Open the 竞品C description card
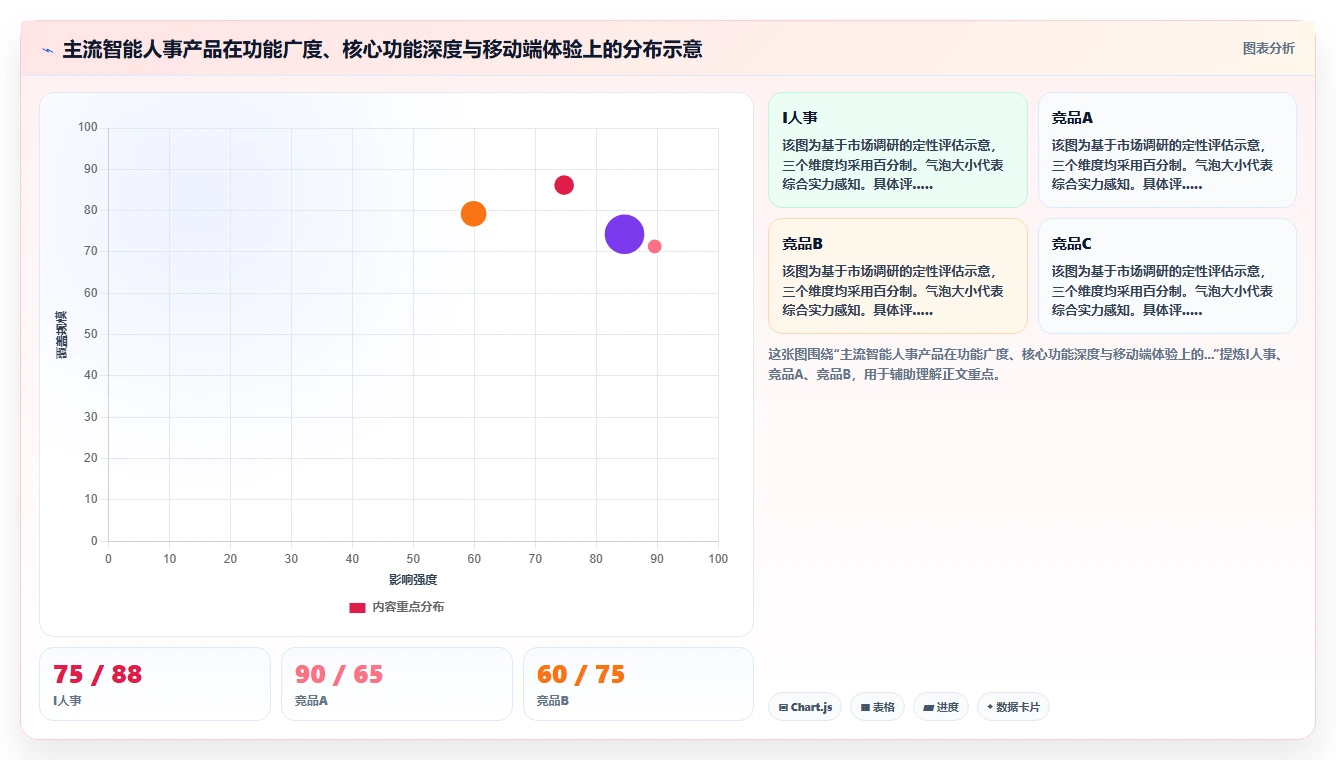The height and width of the screenshot is (760, 1336). point(1167,276)
